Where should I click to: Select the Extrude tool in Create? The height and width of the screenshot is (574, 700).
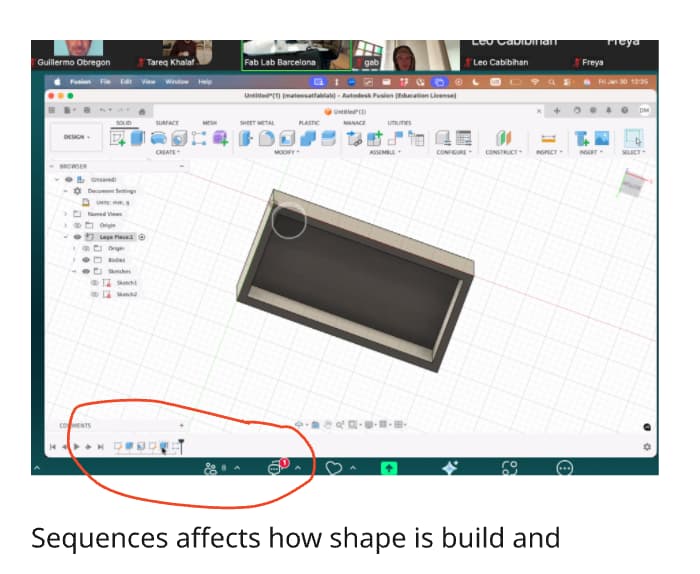[138, 138]
